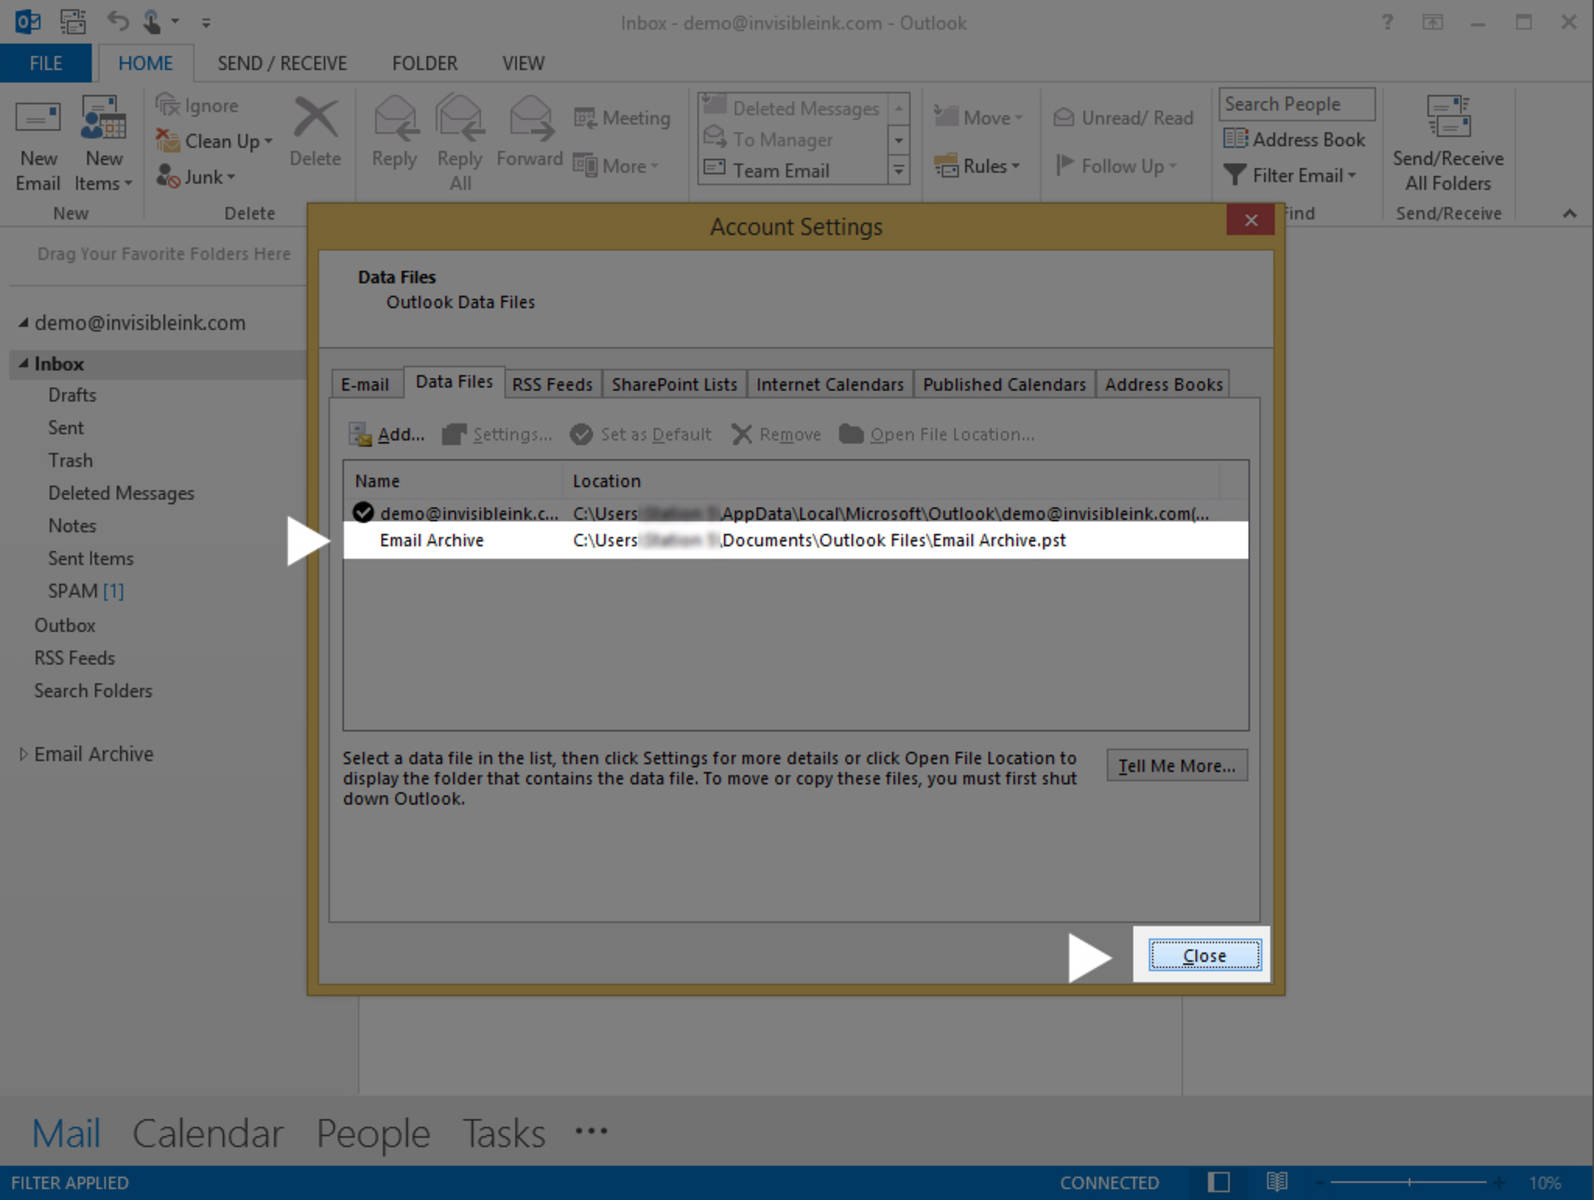Viewport: 1594px width, 1200px height.
Task: Switch to the VIEW ribbon tab
Action: (x=523, y=63)
